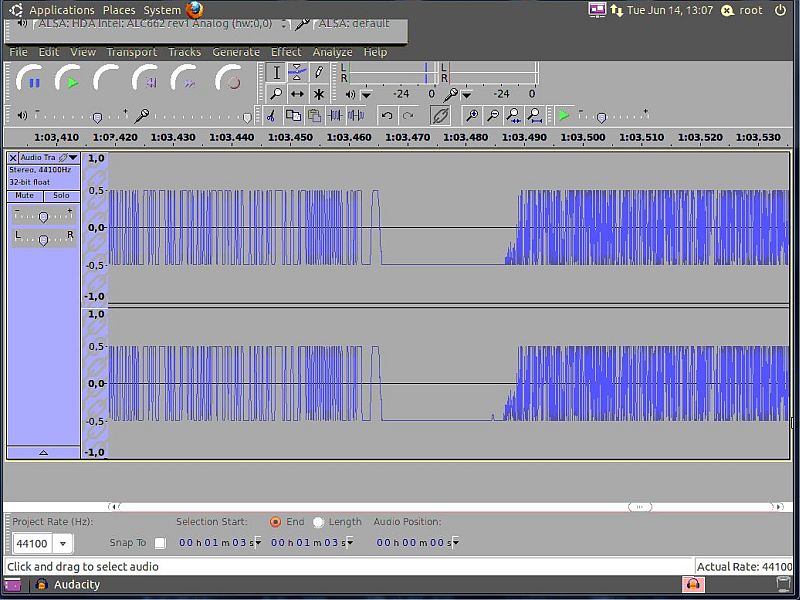Click the Trim audio icon
Image resolution: width=800 pixels, height=600 pixels.
tap(335, 116)
